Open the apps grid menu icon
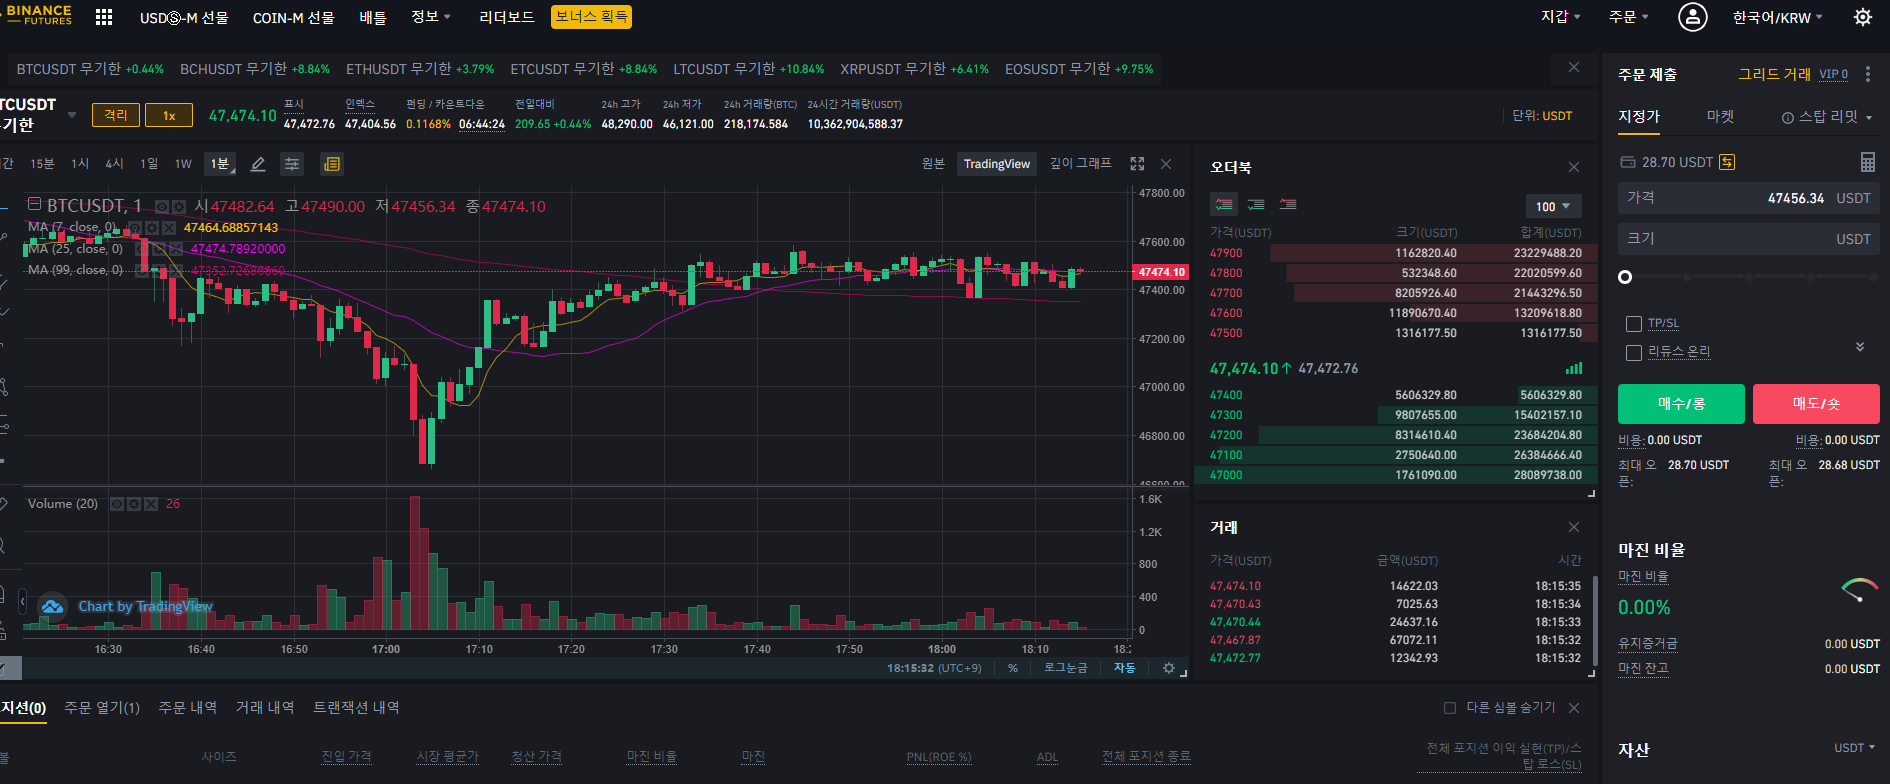 point(104,17)
